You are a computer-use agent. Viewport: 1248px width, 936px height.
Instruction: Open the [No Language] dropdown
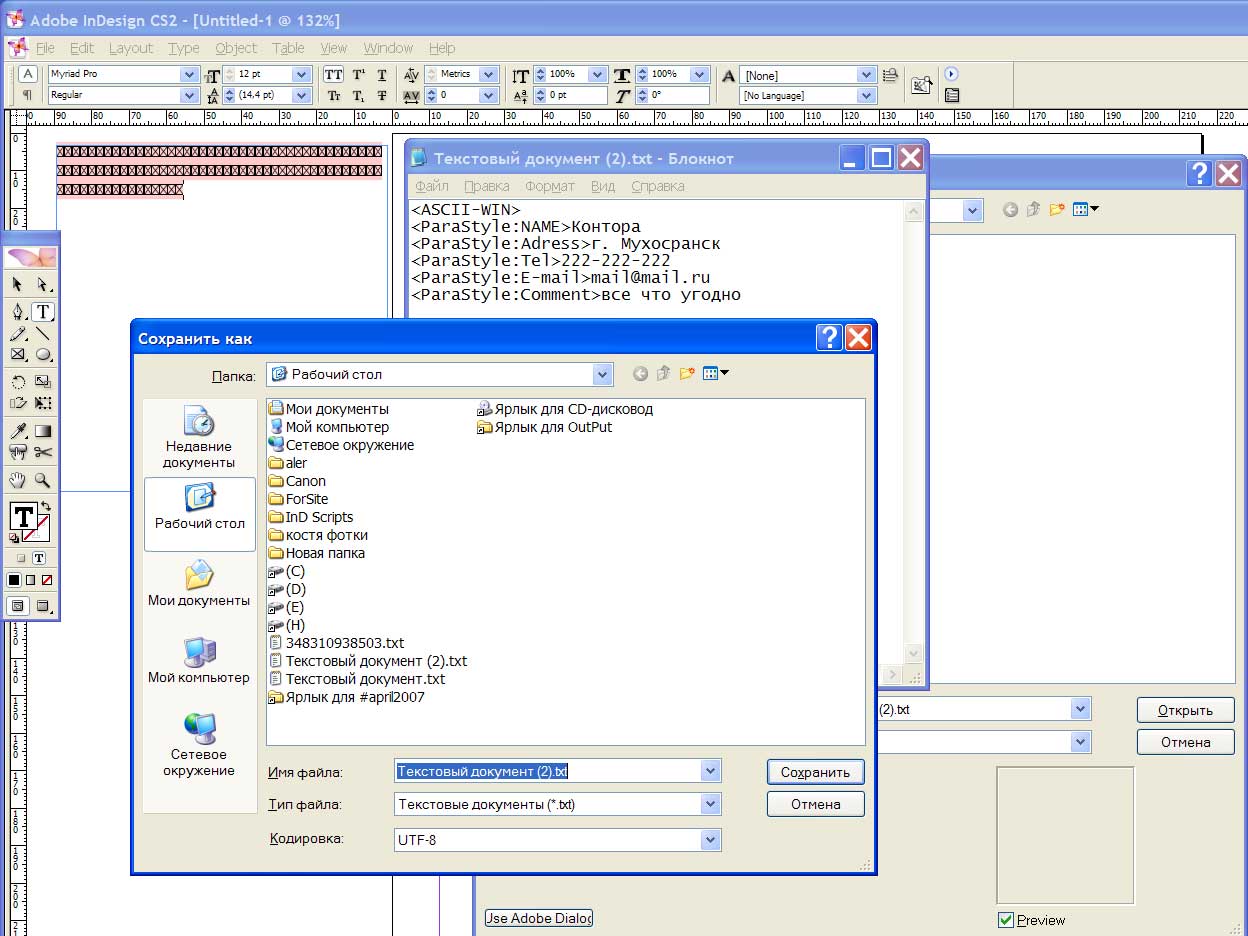coord(866,96)
